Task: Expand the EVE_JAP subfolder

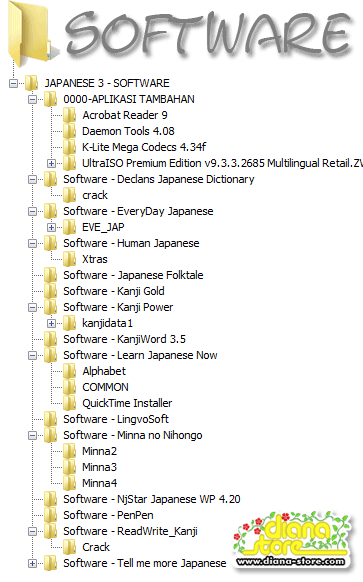Action: 52,227
